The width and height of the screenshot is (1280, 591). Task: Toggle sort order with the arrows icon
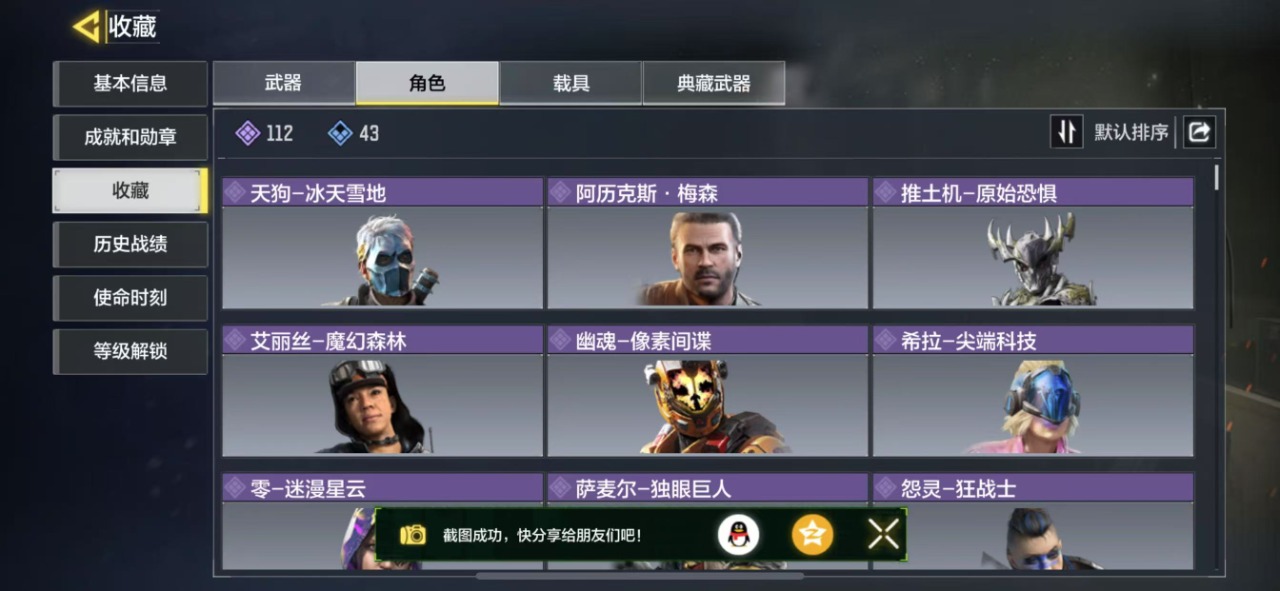tap(1066, 132)
